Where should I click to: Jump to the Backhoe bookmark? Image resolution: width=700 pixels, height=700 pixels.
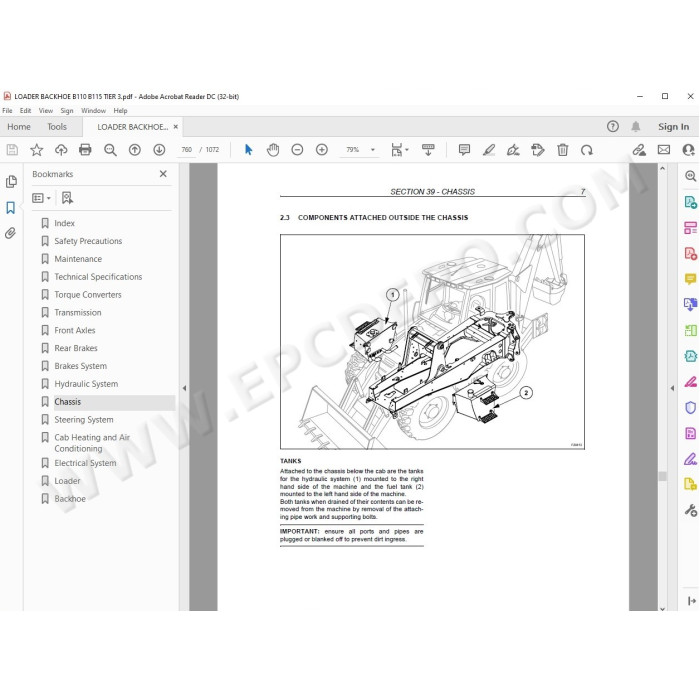70,499
